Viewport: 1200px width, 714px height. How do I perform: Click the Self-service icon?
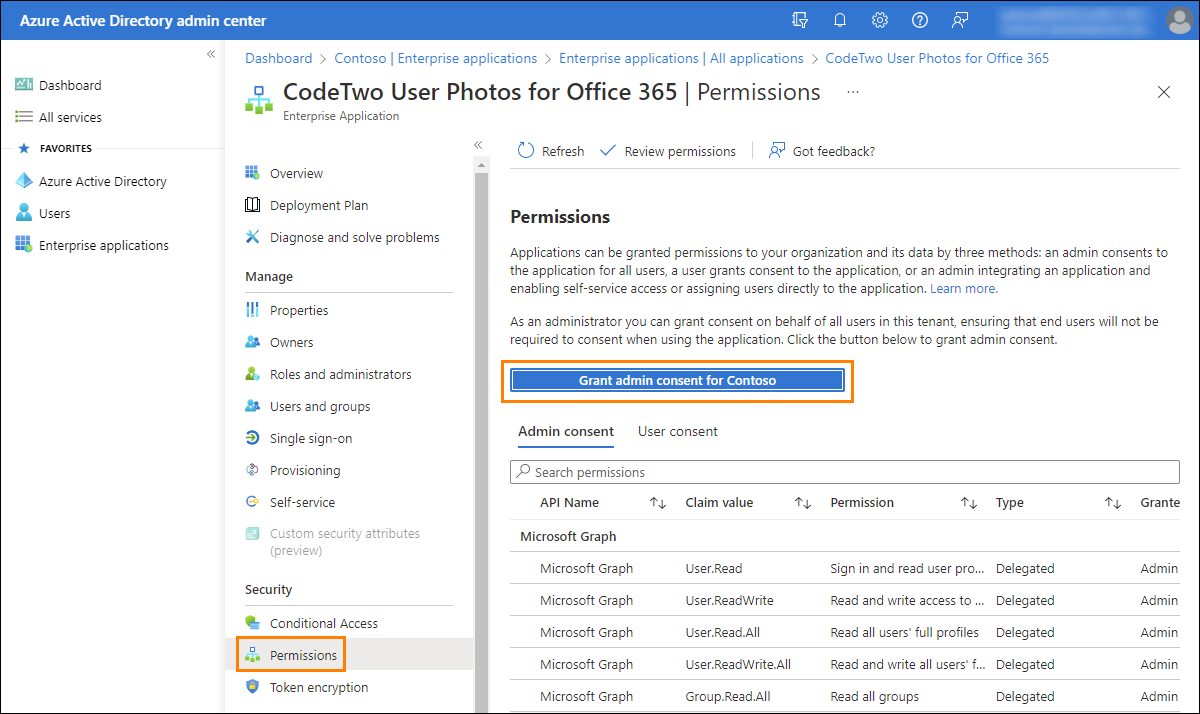coord(253,502)
